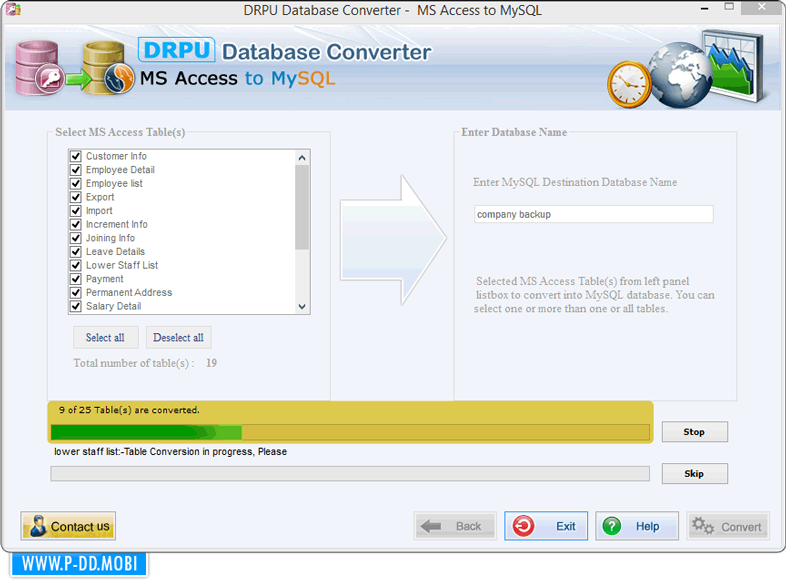The height and width of the screenshot is (580, 786).
Task: Click the clock icon in the banner
Action: tap(629, 85)
